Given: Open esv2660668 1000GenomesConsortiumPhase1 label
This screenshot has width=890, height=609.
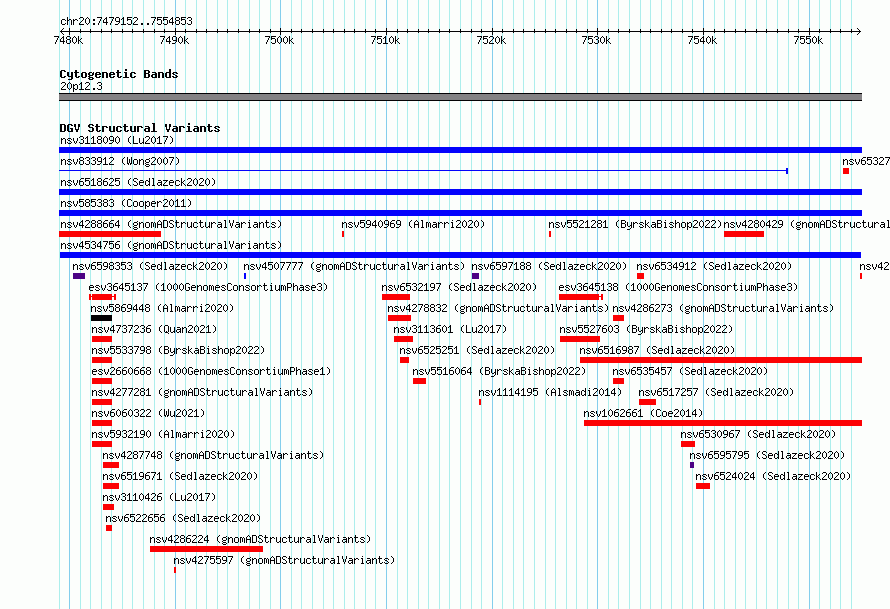Looking at the screenshot, I should (x=211, y=371).
